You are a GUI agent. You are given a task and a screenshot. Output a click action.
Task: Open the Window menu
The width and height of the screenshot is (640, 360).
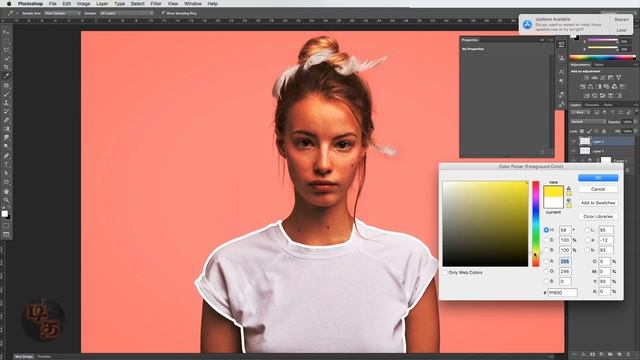click(x=192, y=4)
